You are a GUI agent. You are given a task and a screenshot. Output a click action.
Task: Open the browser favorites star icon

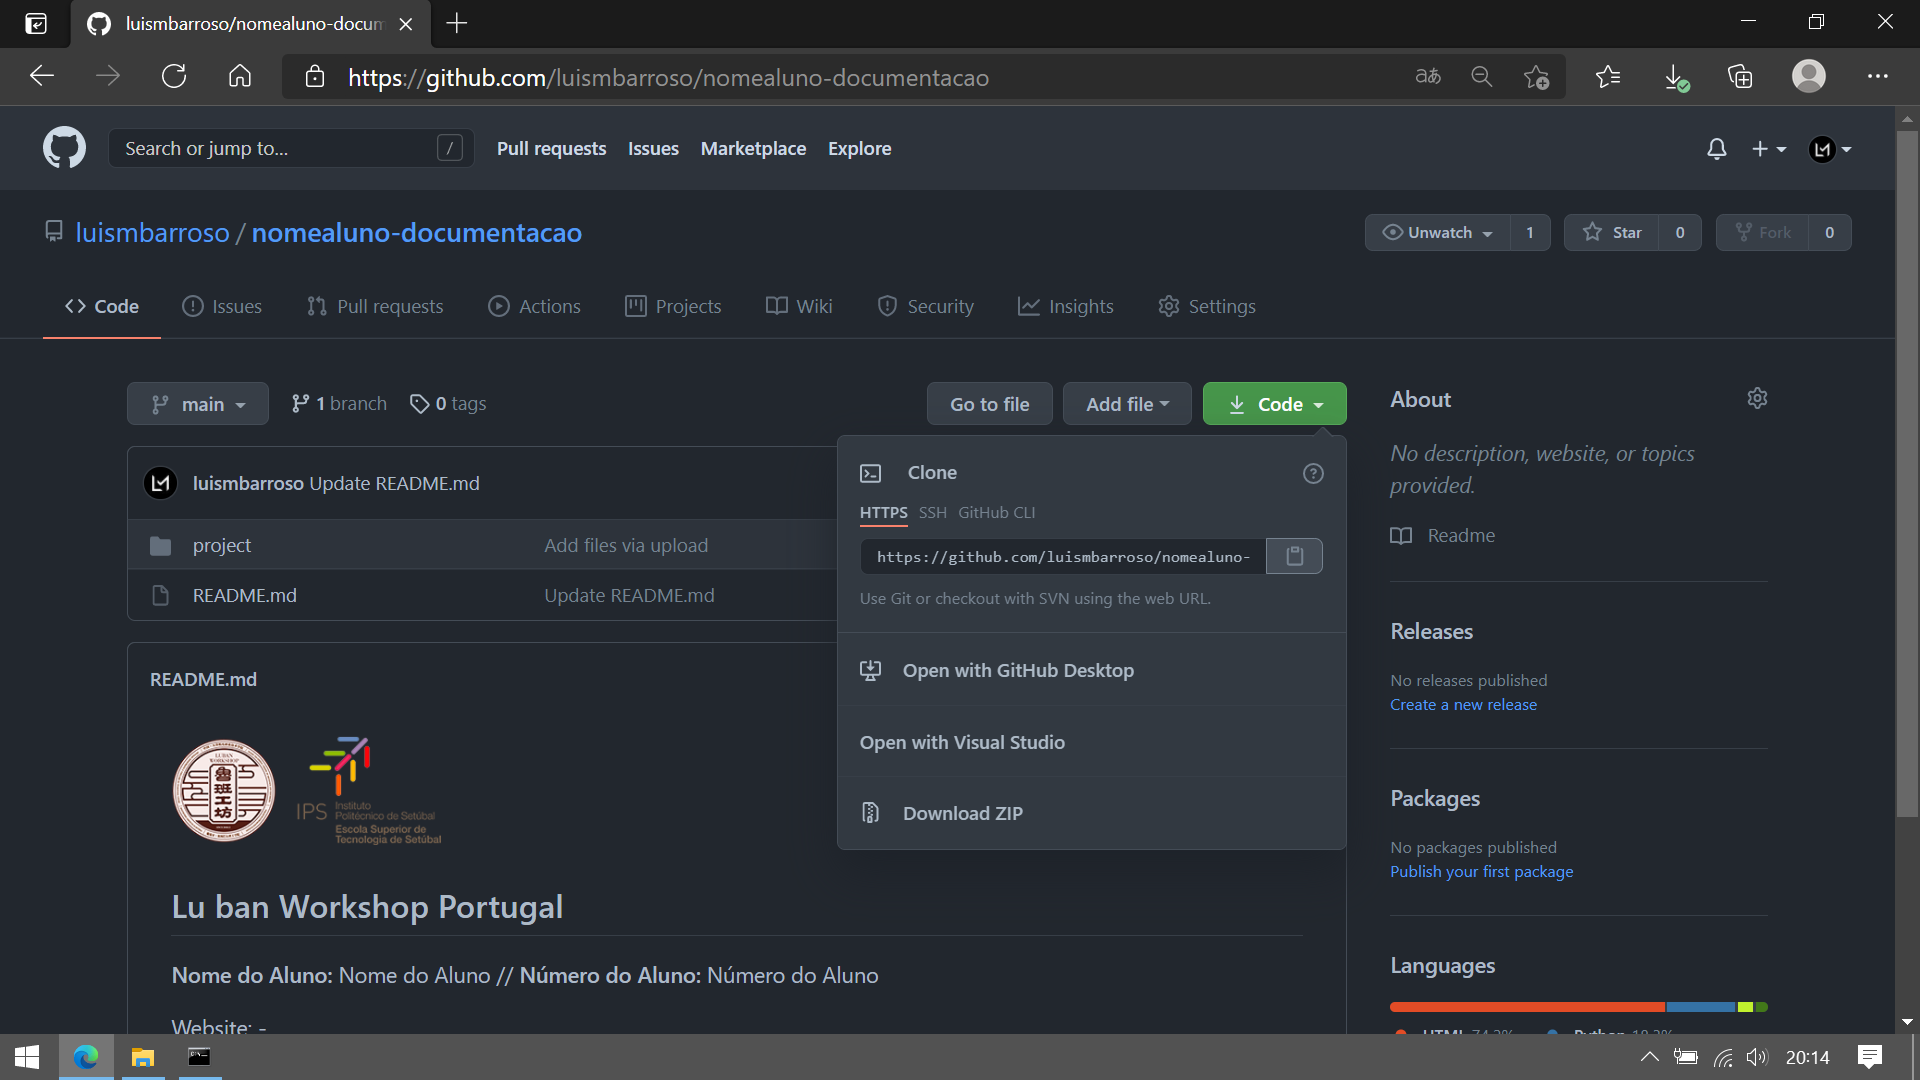click(x=1608, y=77)
